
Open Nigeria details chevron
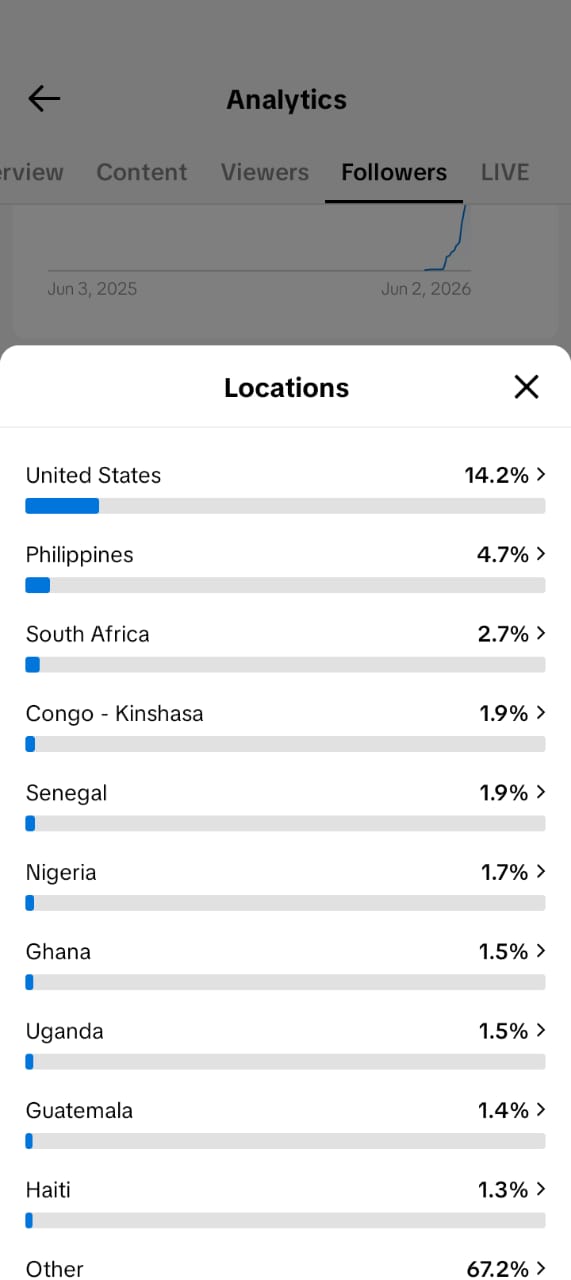tap(541, 872)
